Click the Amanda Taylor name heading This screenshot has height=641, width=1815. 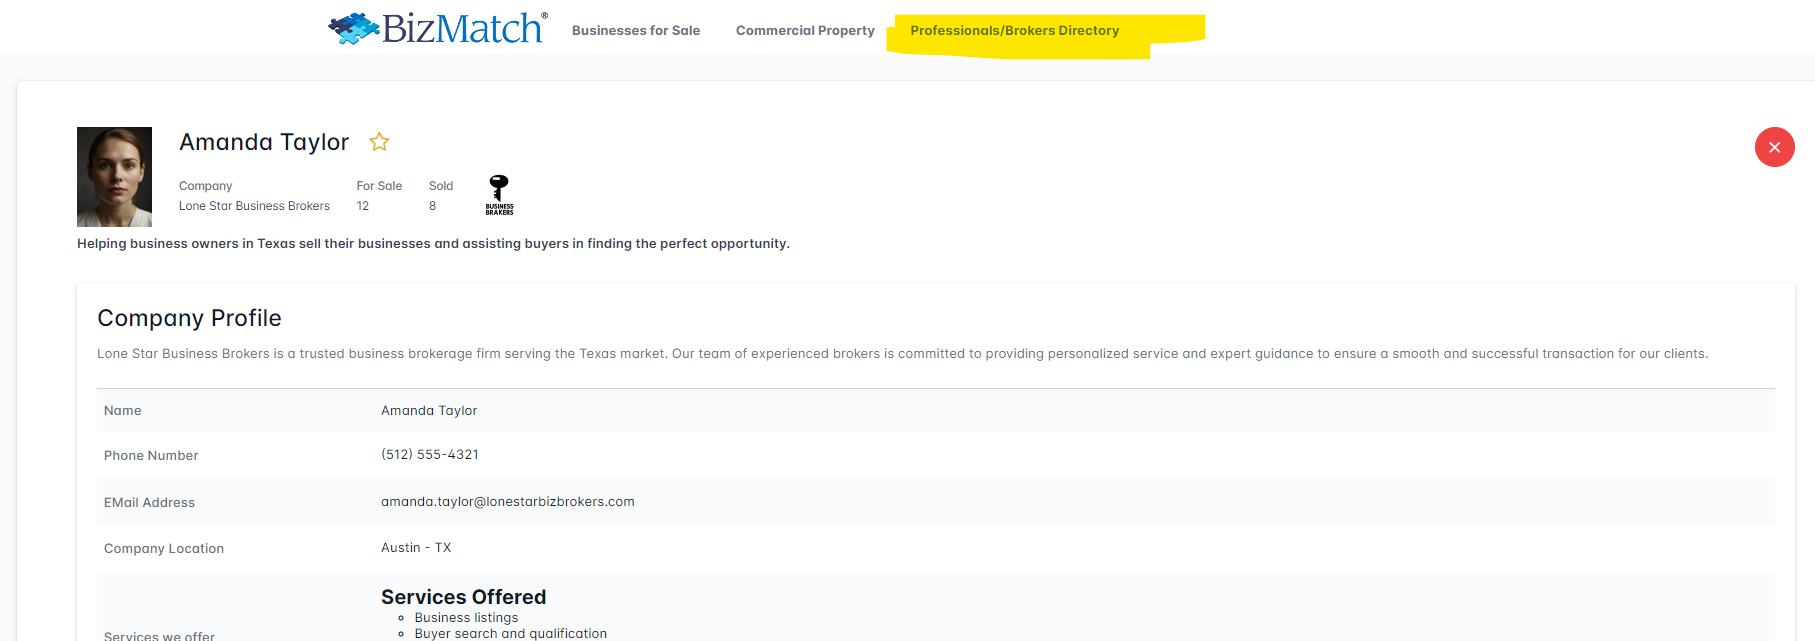pos(264,142)
